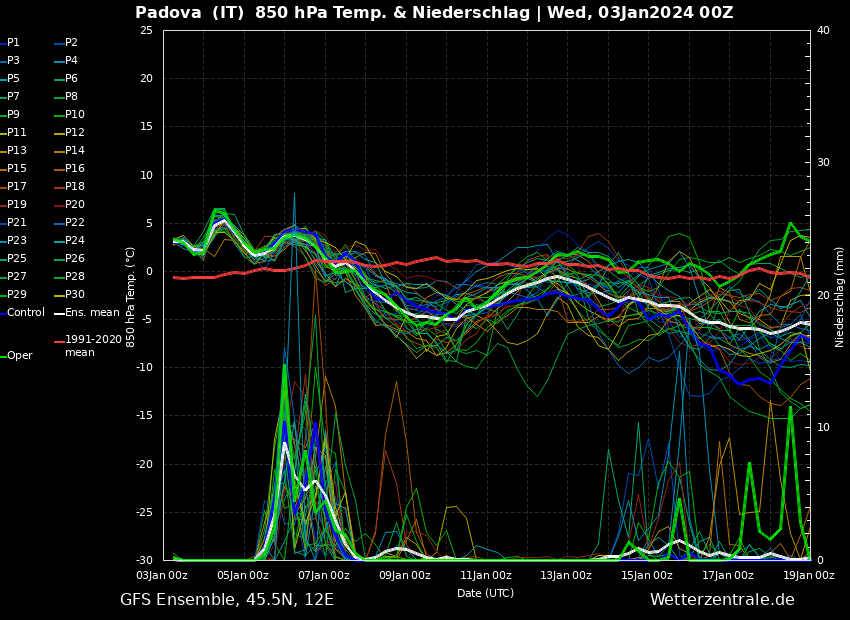Click the "Niederschlag (mm)" axis title
The image size is (850, 620).
(x=839, y=297)
